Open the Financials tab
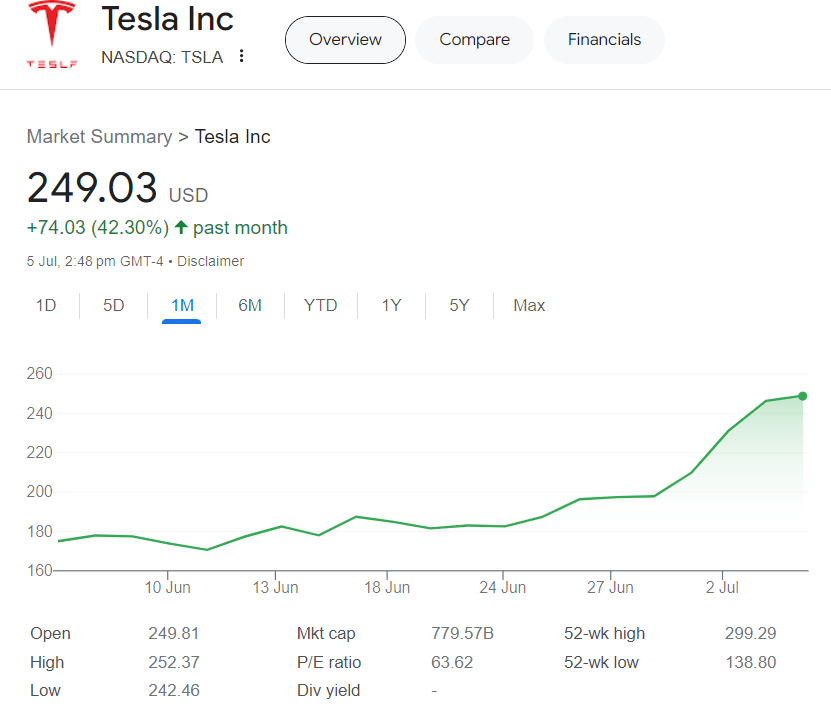Viewport: 831px width, 706px height. pos(604,40)
